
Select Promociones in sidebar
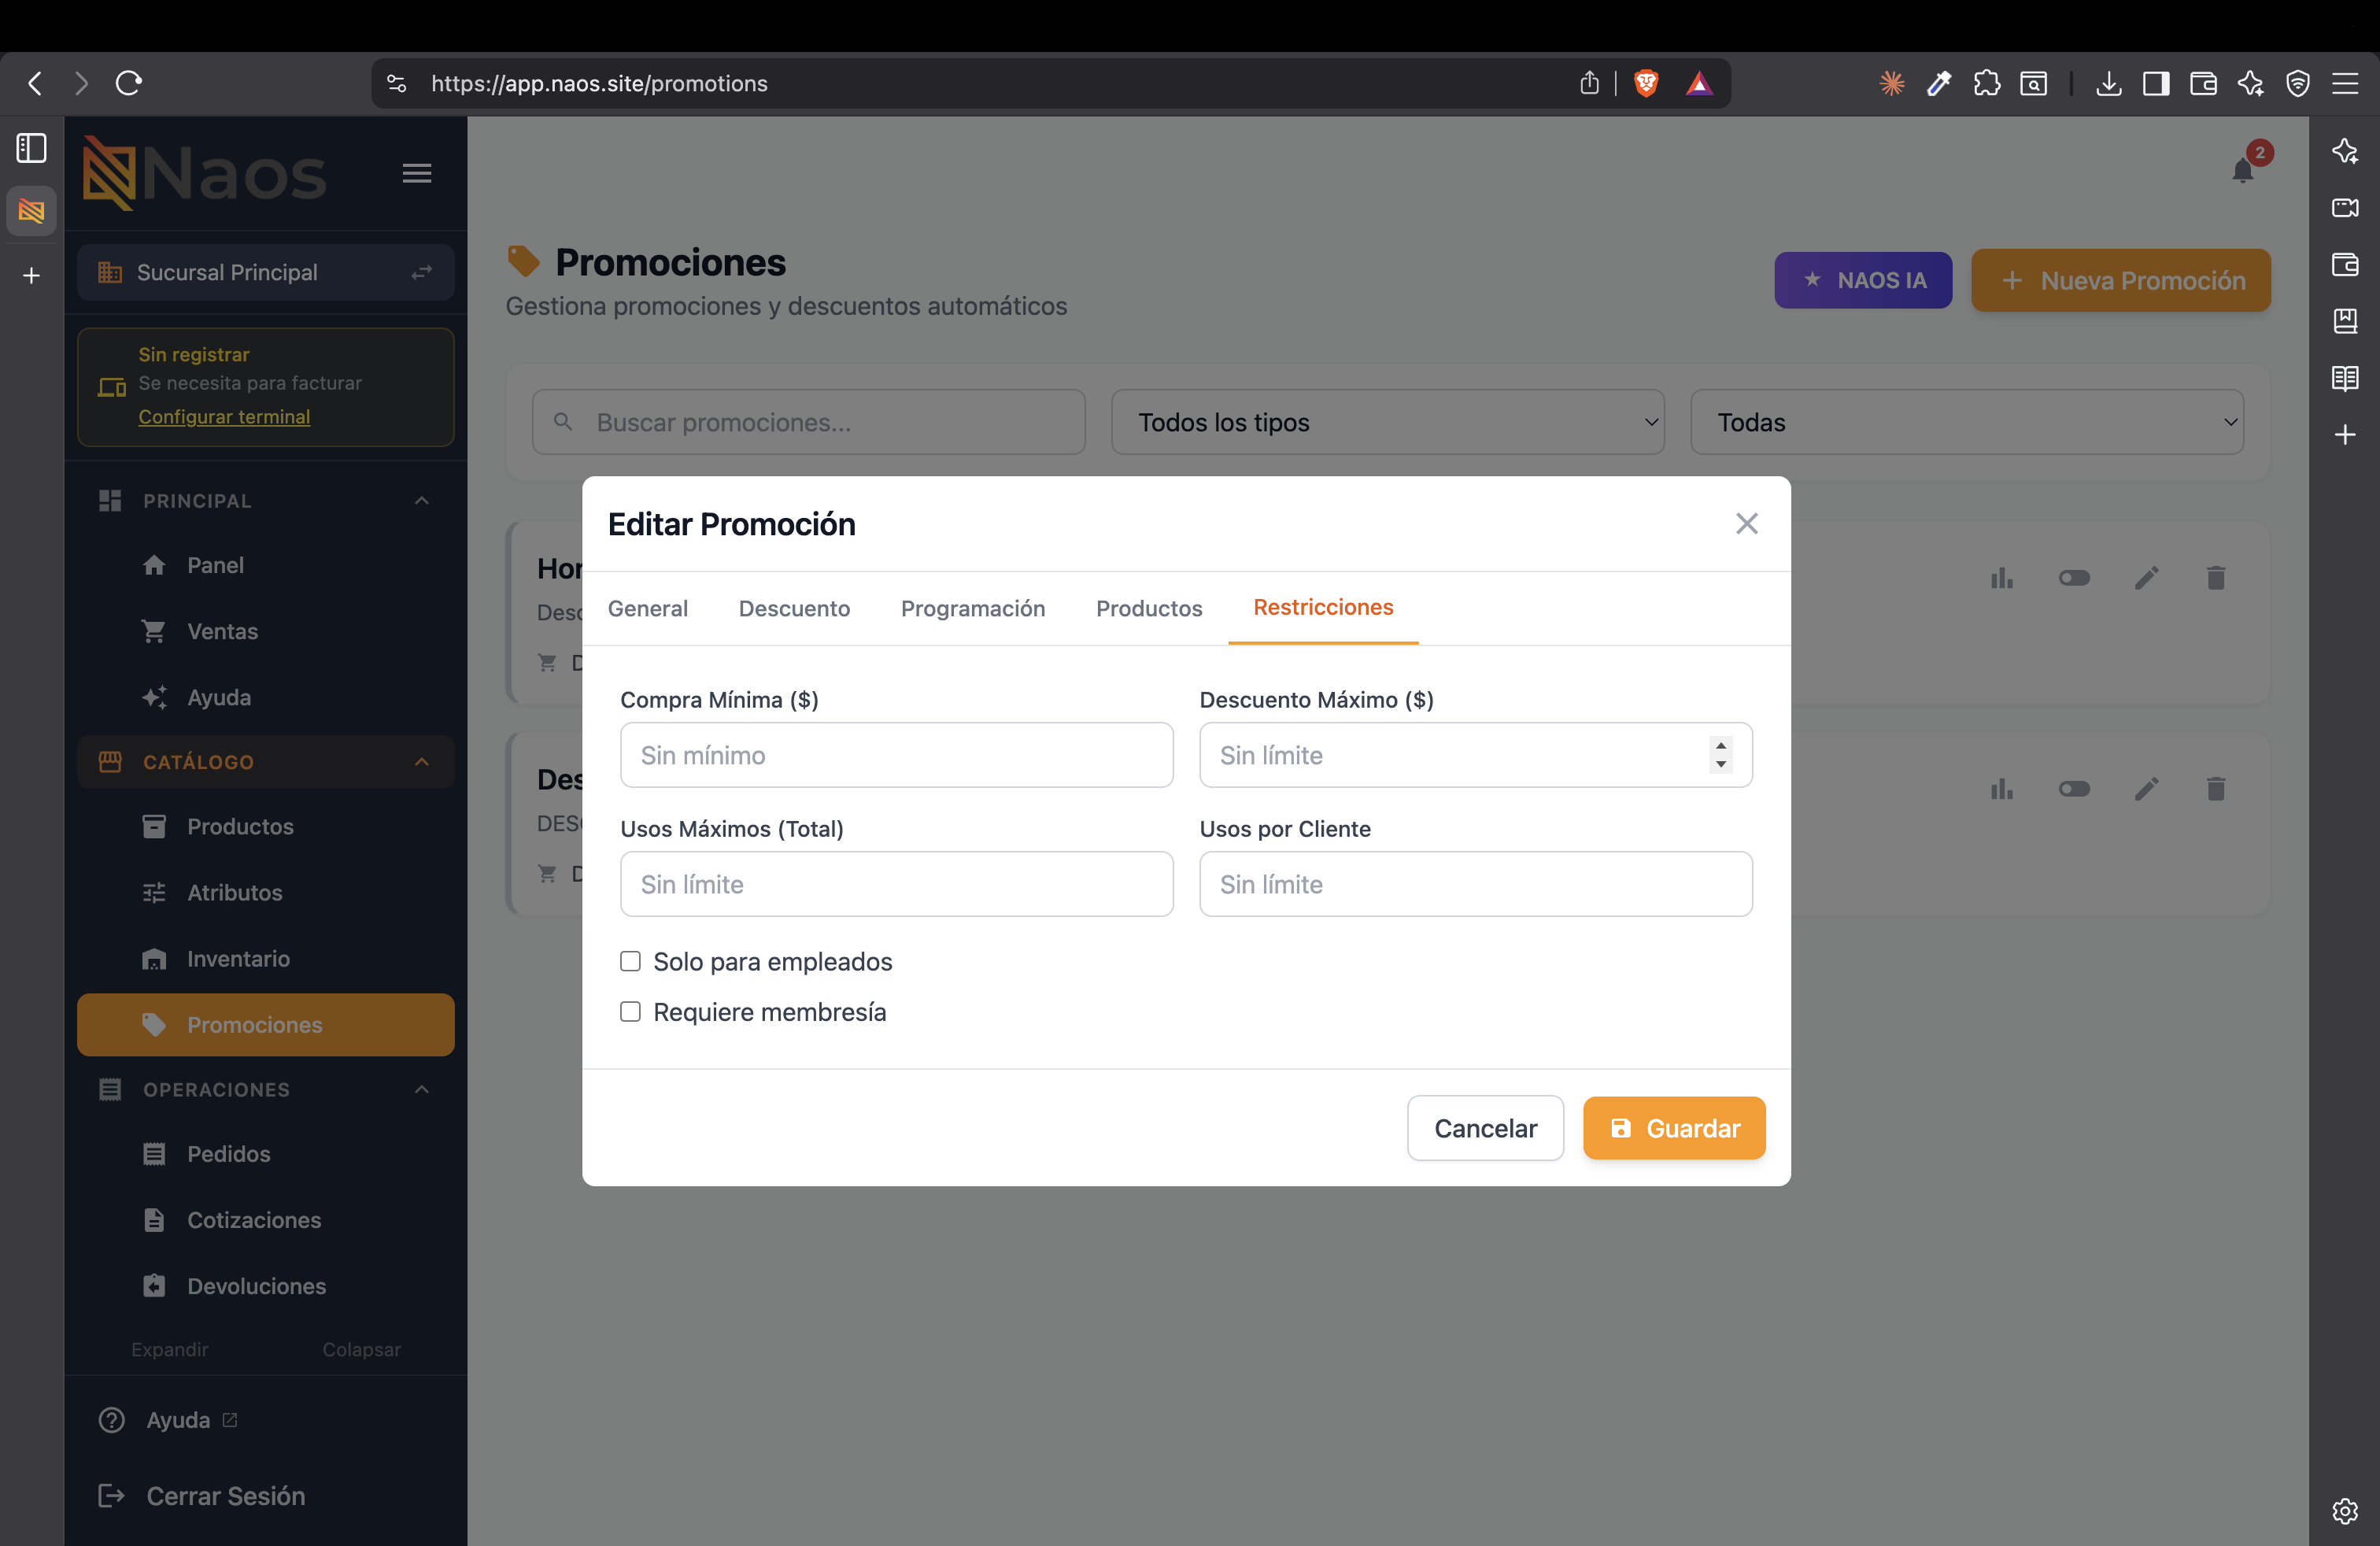[265, 1025]
